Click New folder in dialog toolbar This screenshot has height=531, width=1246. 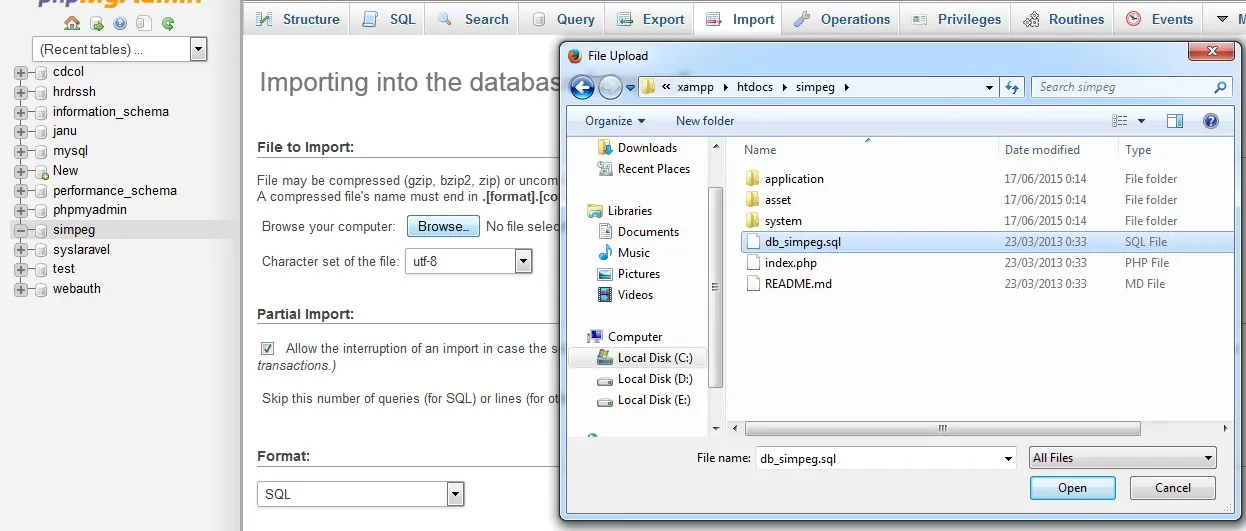point(705,121)
